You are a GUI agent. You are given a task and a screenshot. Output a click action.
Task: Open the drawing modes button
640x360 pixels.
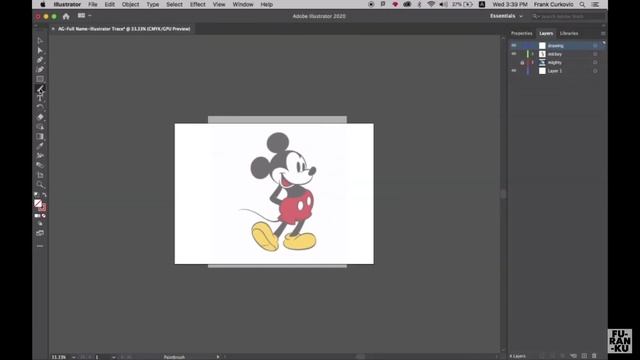tap(40, 224)
